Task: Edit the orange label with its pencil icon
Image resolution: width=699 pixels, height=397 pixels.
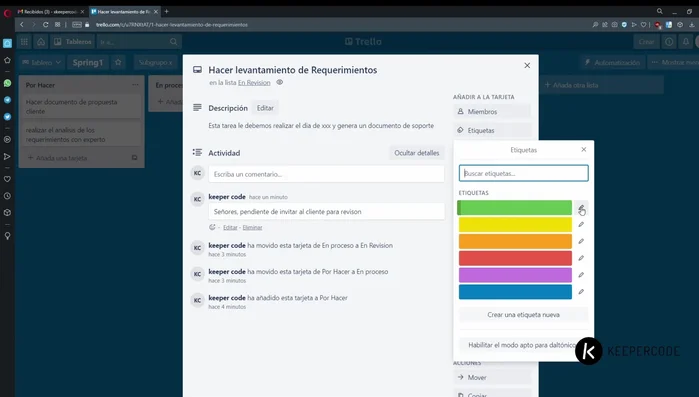Action: (581, 241)
